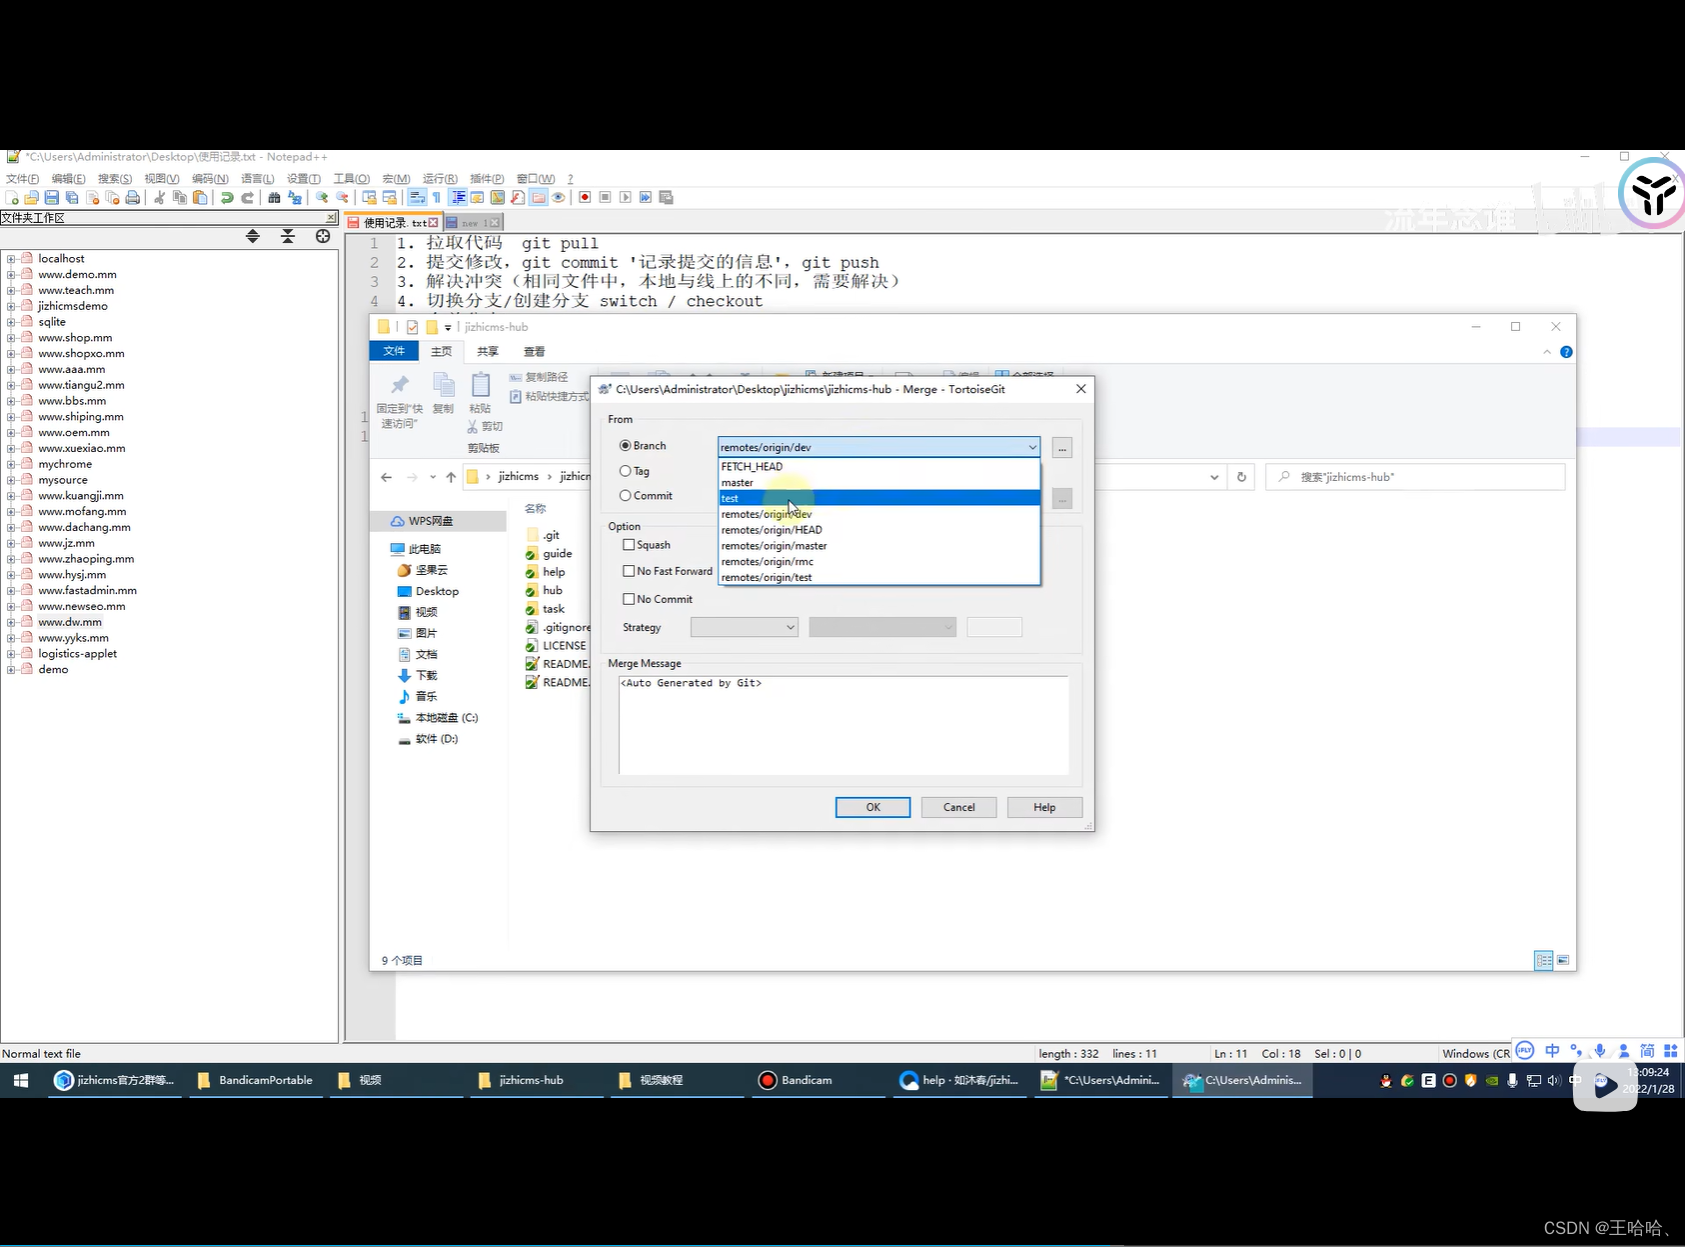Enable the Squash checkbox
The height and width of the screenshot is (1247, 1685).
click(x=629, y=545)
